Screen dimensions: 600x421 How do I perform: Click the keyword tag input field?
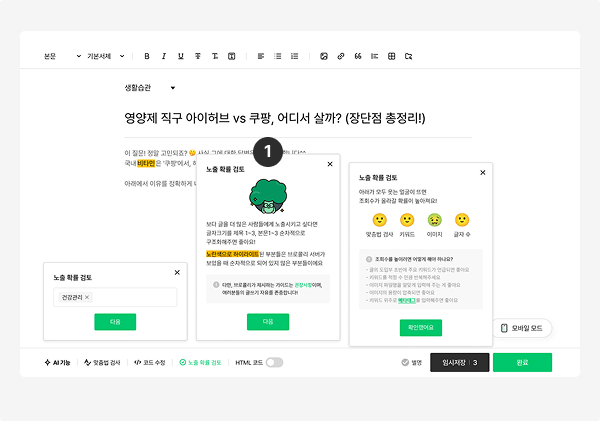(115, 297)
